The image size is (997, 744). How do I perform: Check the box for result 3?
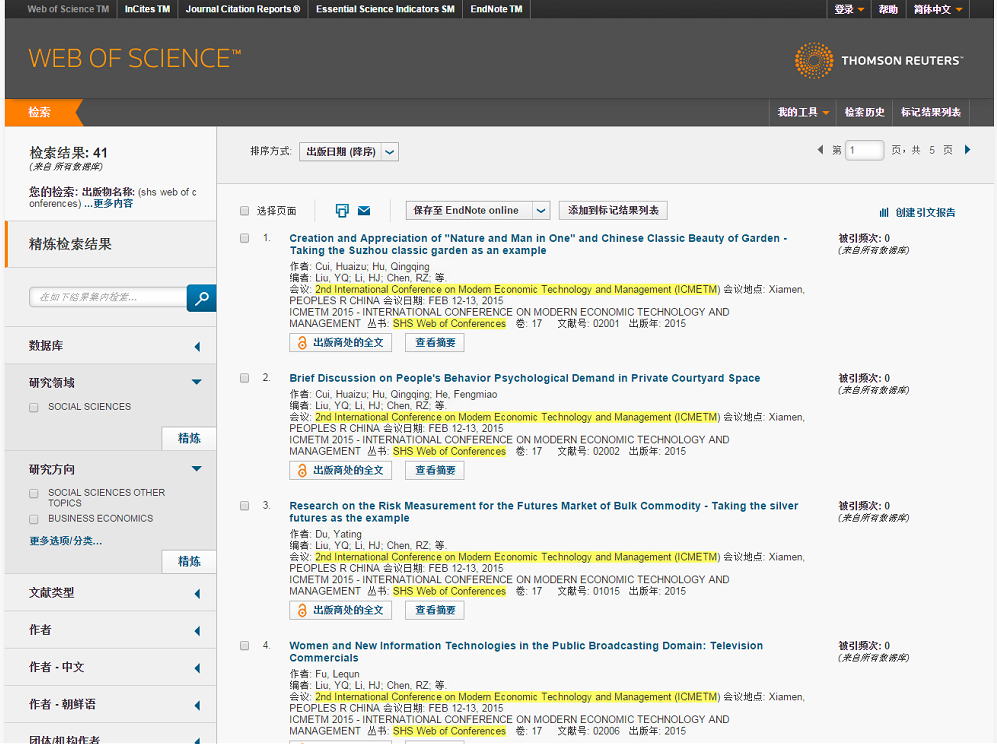[244, 506]
